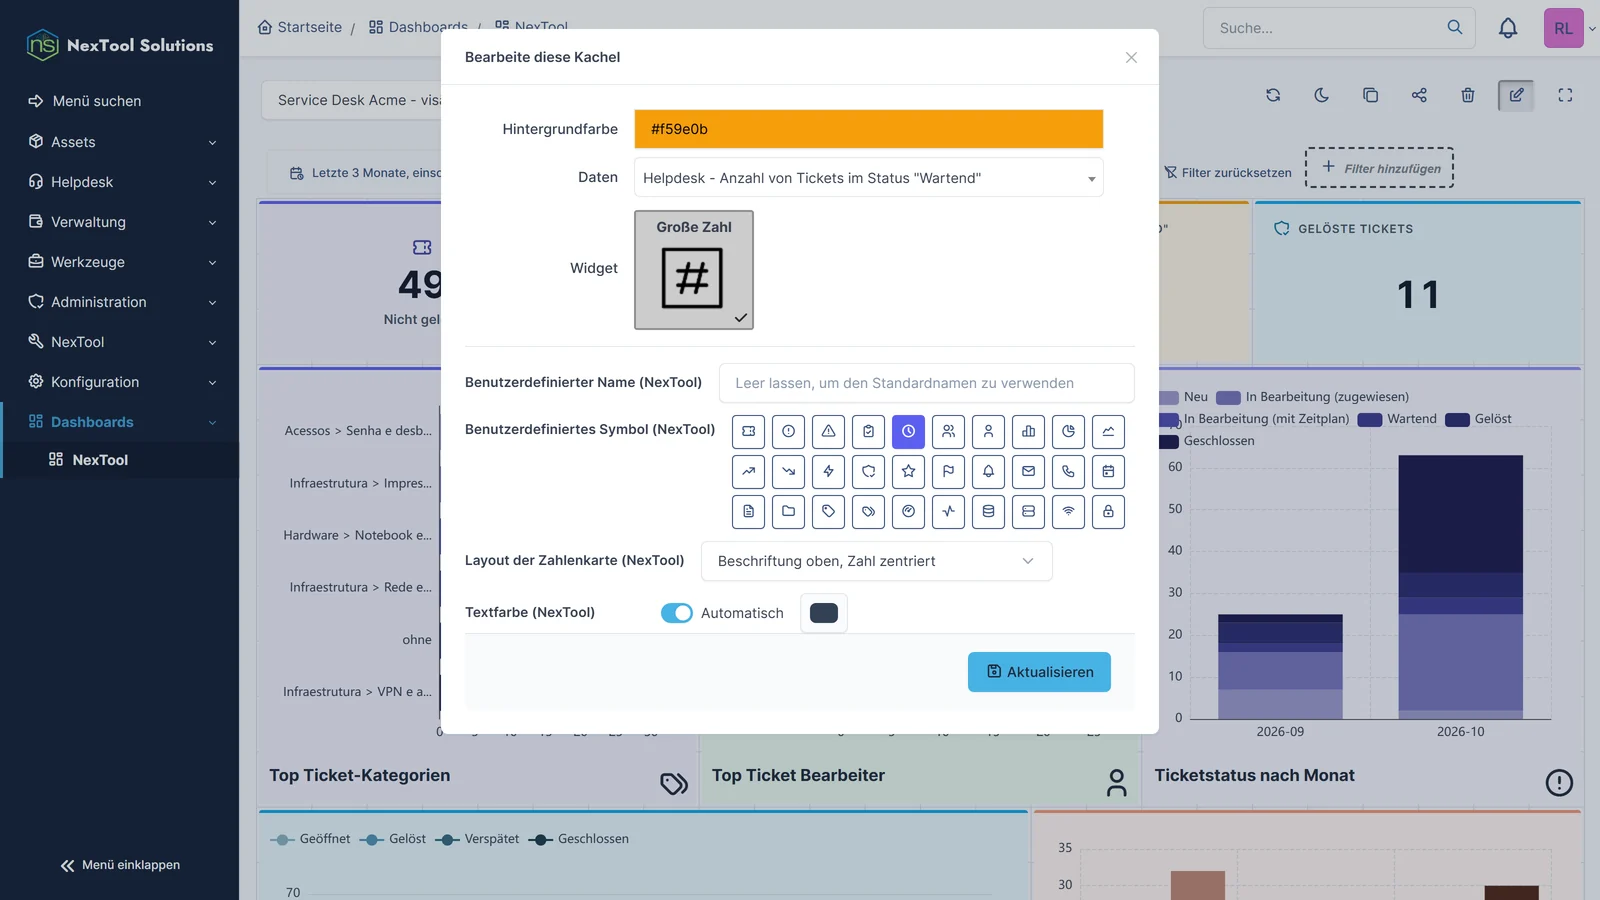The width and height of the screenshot is (1600, 900).
Task: Toggle dashboard edit mode pencil button
Action: (x=1516, y=95)
